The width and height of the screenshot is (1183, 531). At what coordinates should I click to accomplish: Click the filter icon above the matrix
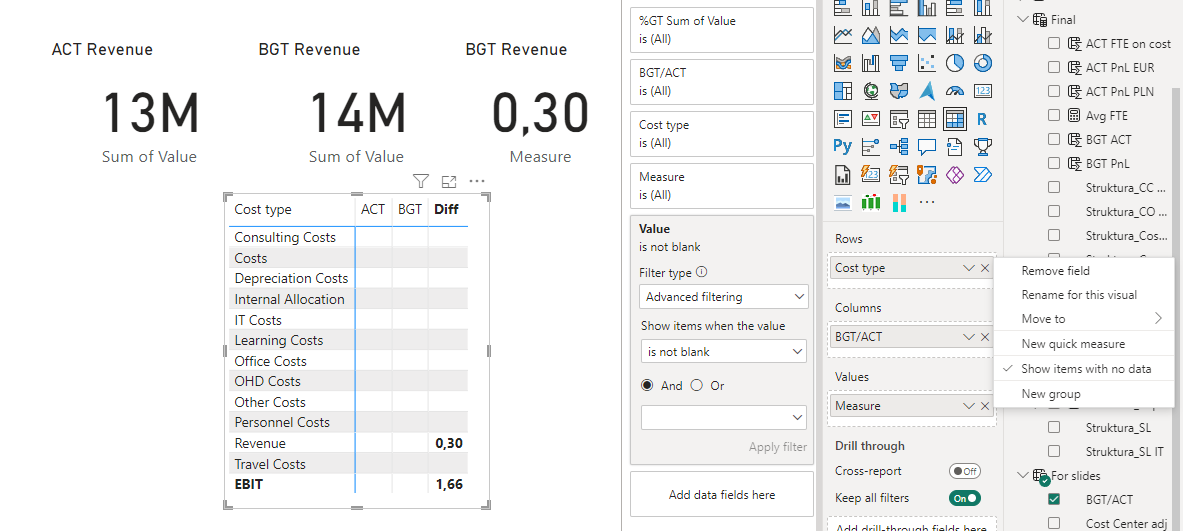point(421,181)
